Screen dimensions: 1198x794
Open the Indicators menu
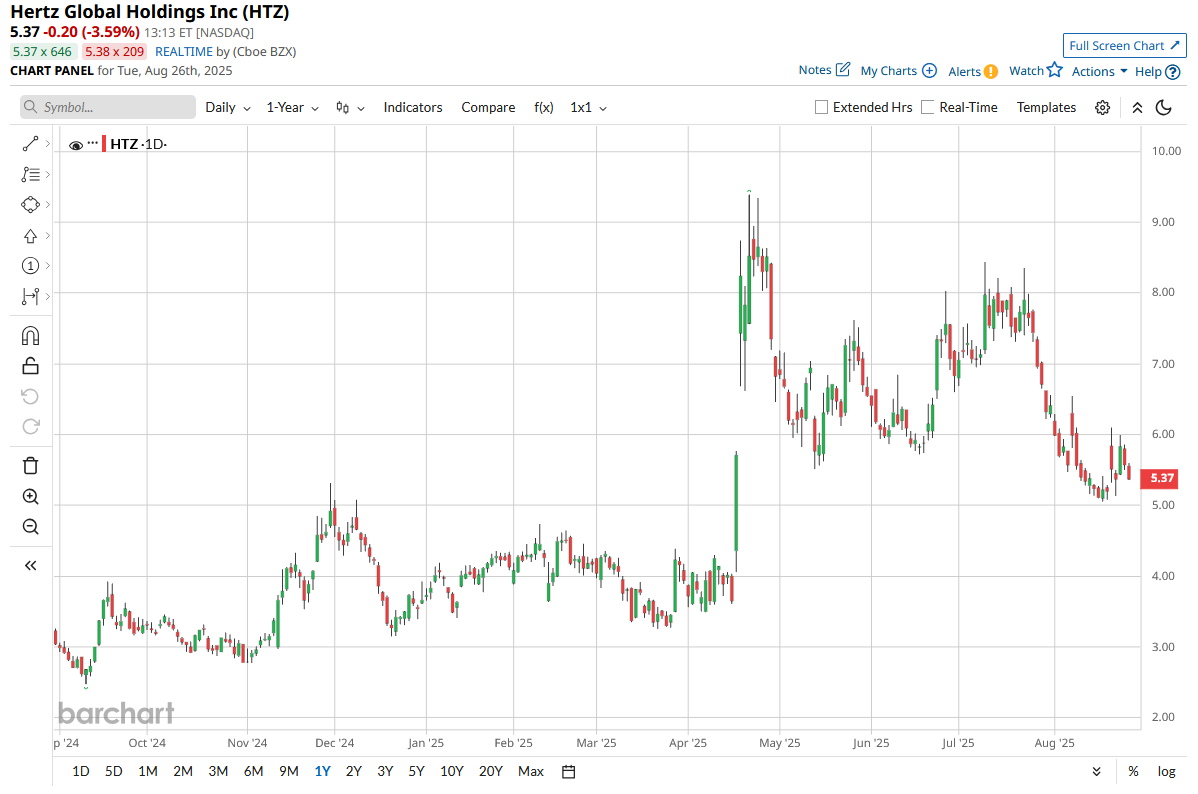click(x=413, y=108)
